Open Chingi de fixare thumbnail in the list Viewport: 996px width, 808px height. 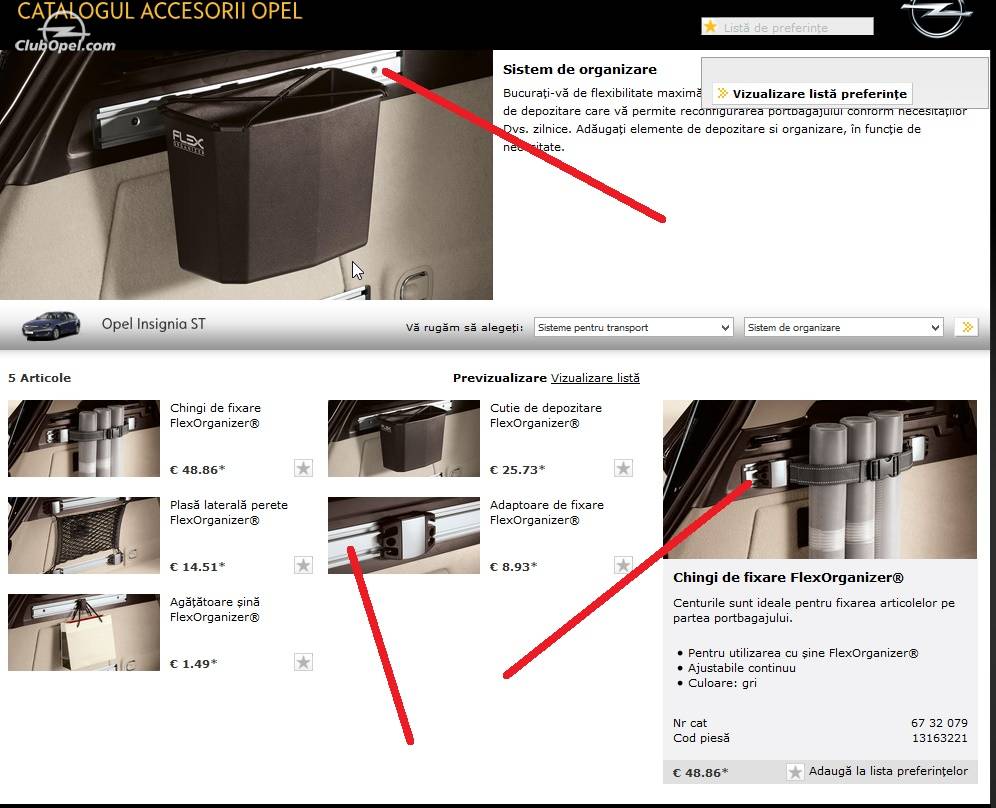pyautogui.click(x=84, y=438)
